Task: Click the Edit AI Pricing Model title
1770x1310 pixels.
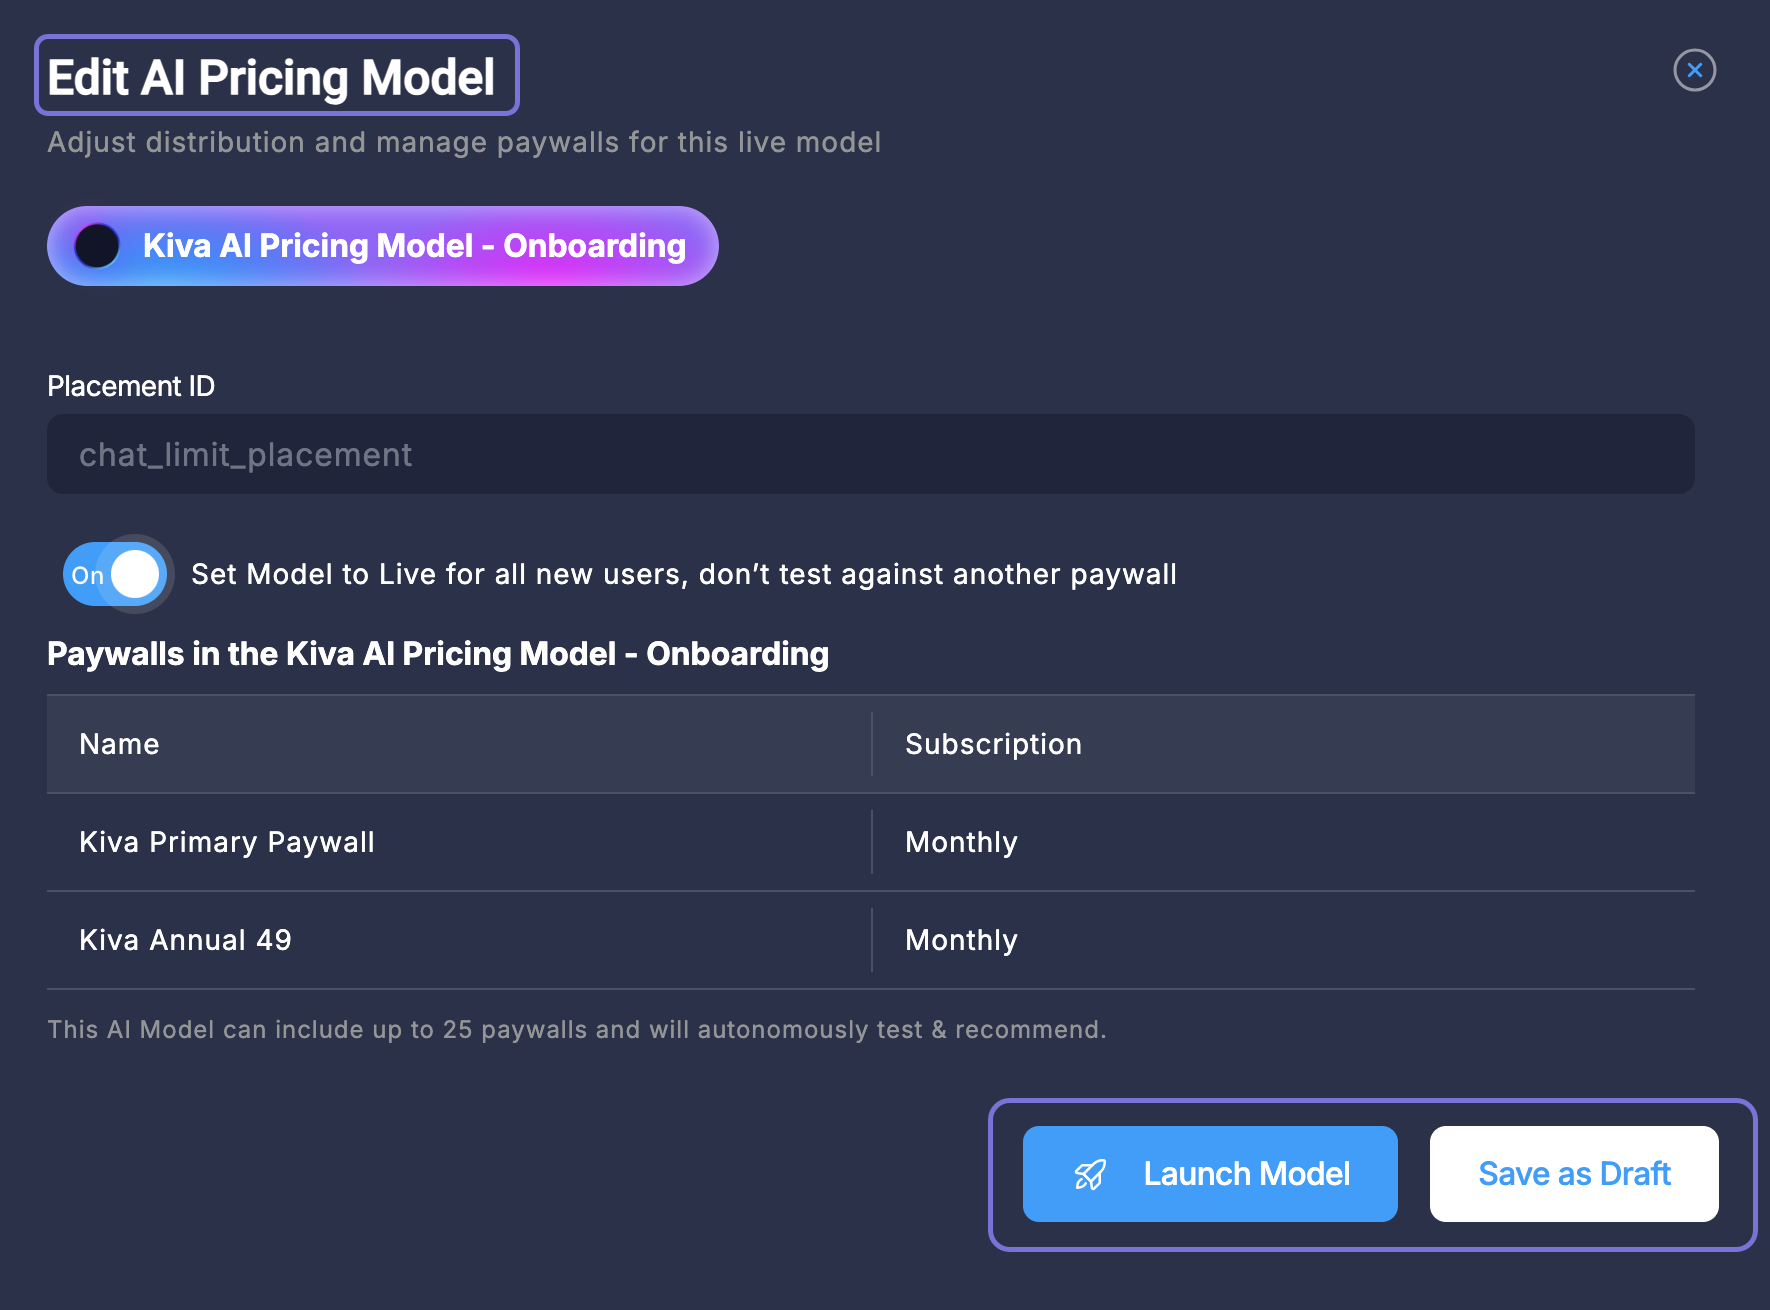Action: [x=272, y=77]
